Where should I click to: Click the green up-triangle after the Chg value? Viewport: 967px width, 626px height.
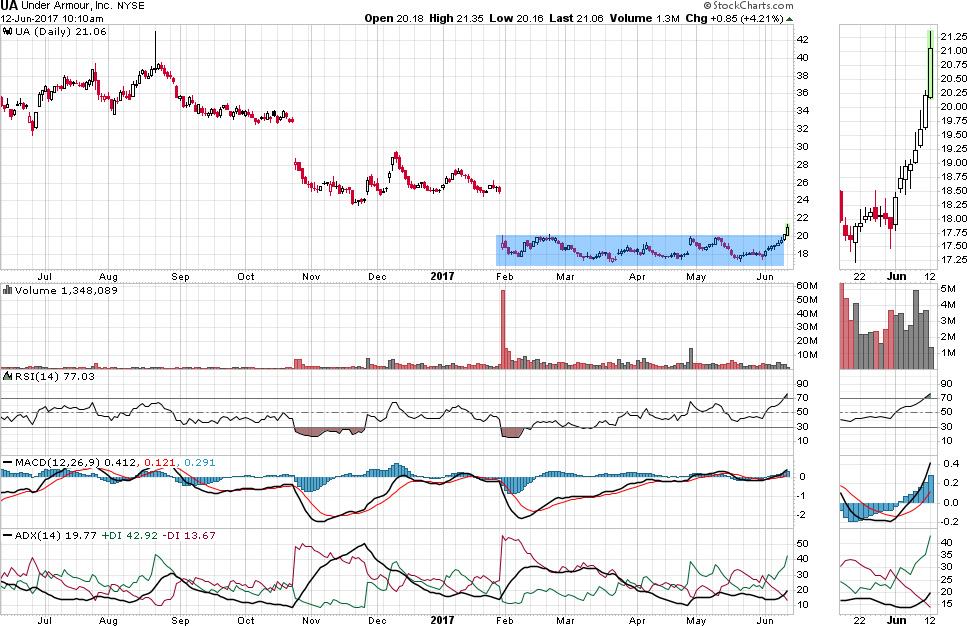click(790, 19)
